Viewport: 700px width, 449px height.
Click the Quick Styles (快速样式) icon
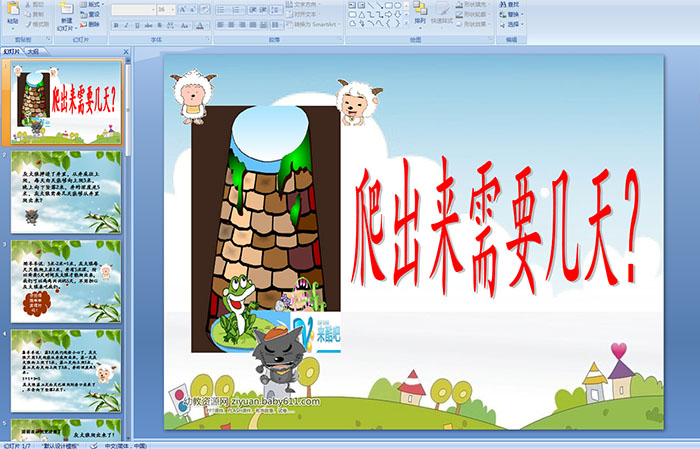(442, 8)
